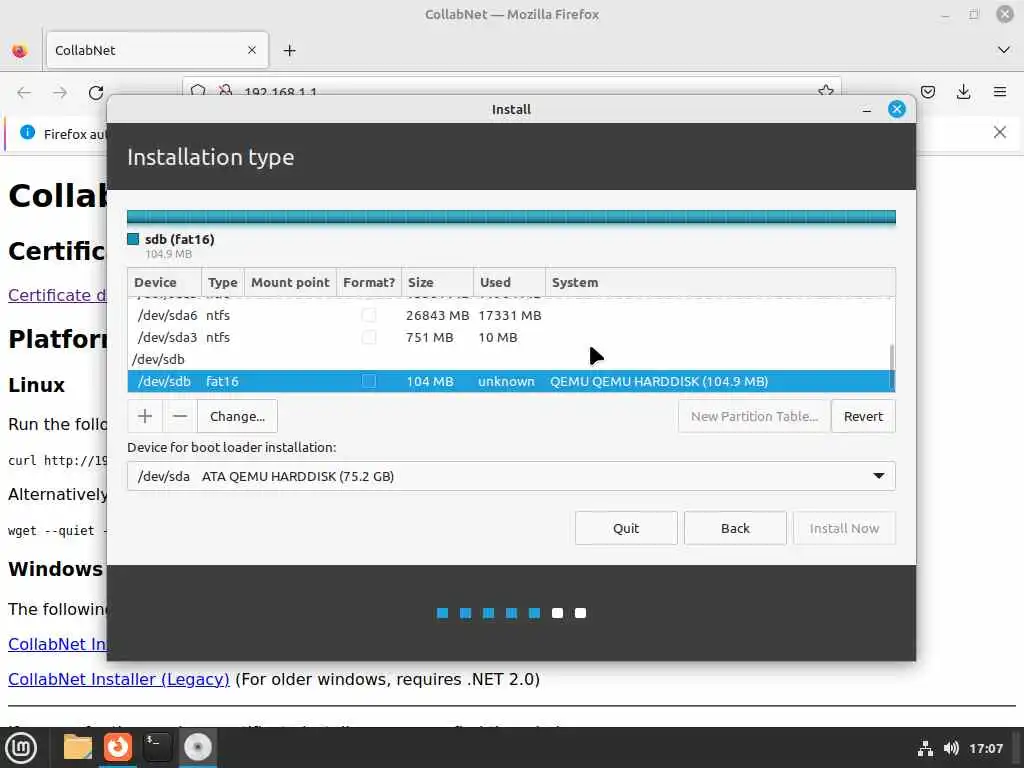Click the Firefox notification info icon
The image size is (1024, 768).
click(x=27, y=133)
